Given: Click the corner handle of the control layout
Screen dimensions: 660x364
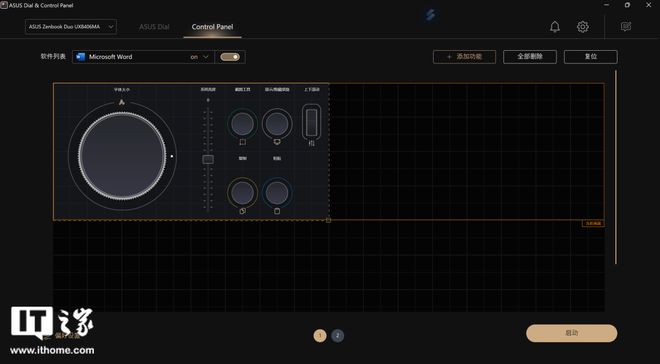Looking at the screenshot, I should point(328,220).
